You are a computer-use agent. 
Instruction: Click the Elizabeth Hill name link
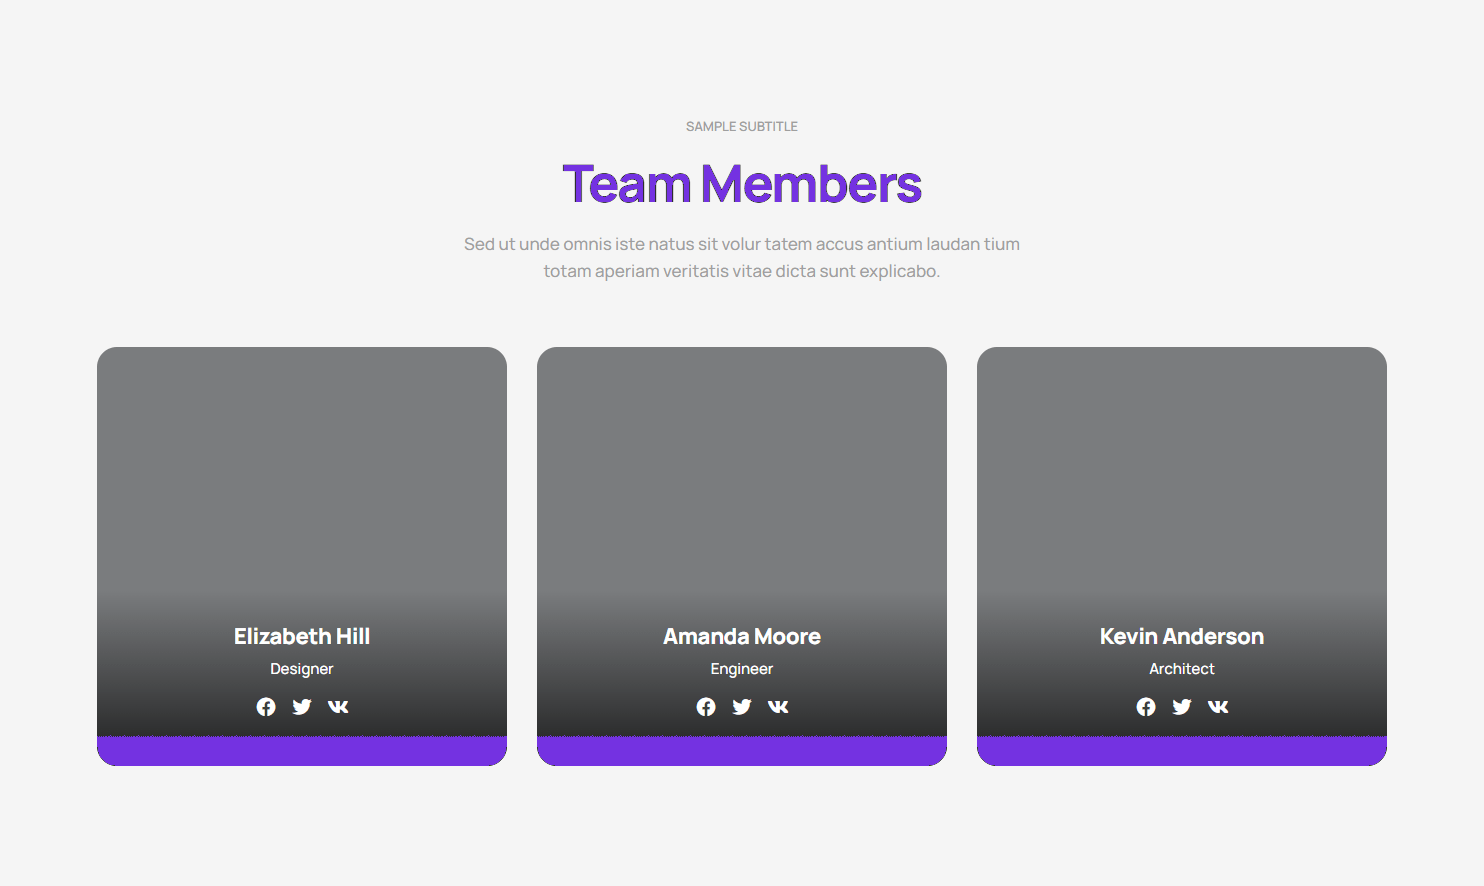302,637
